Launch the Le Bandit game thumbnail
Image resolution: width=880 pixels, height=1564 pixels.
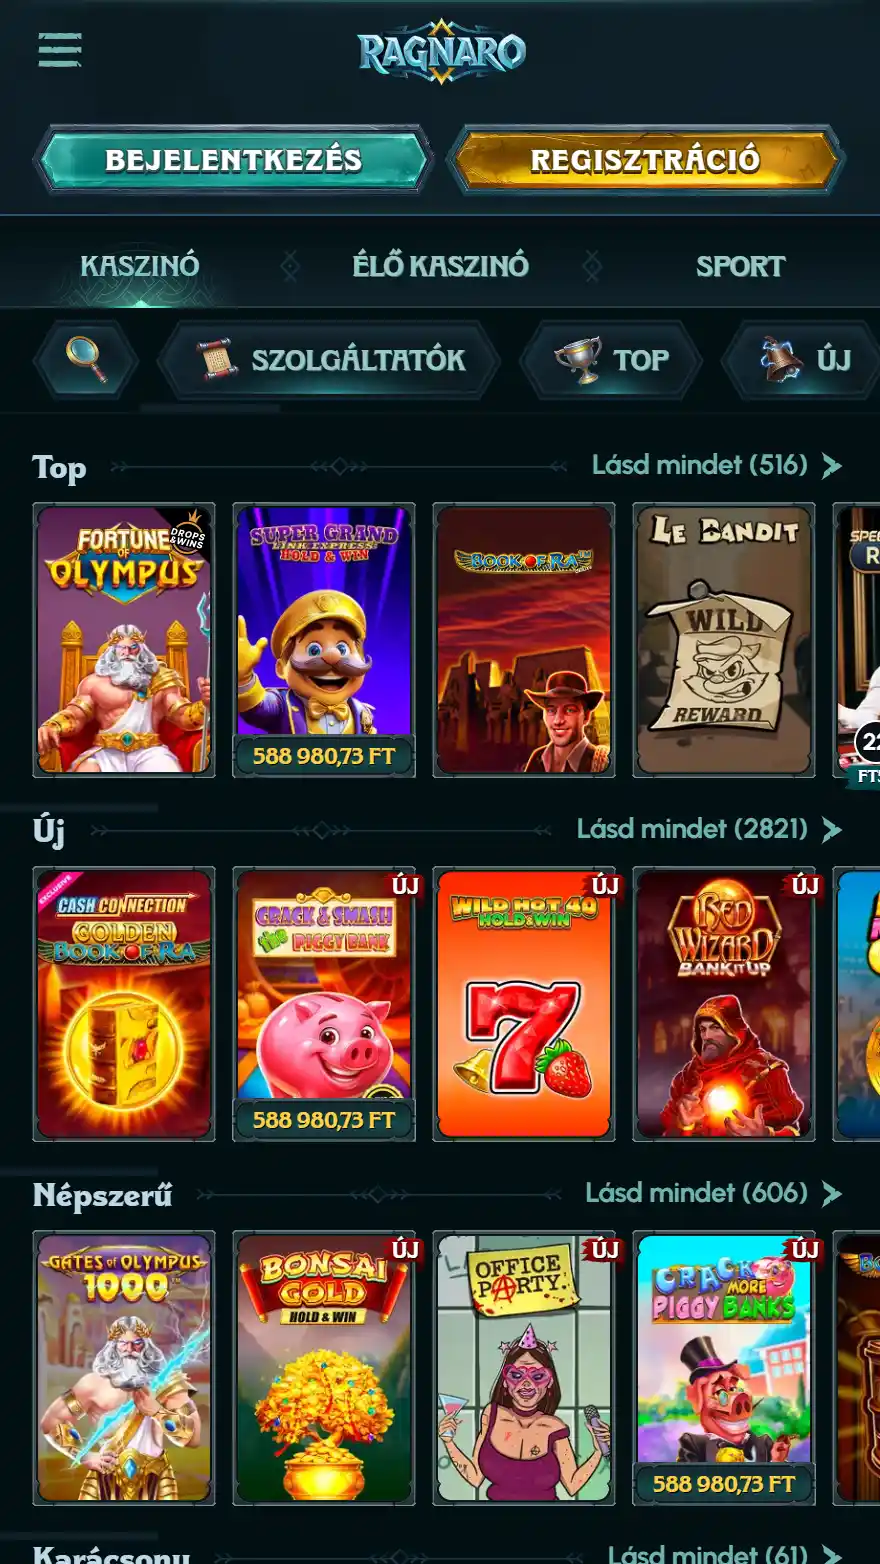click(724, 640)
